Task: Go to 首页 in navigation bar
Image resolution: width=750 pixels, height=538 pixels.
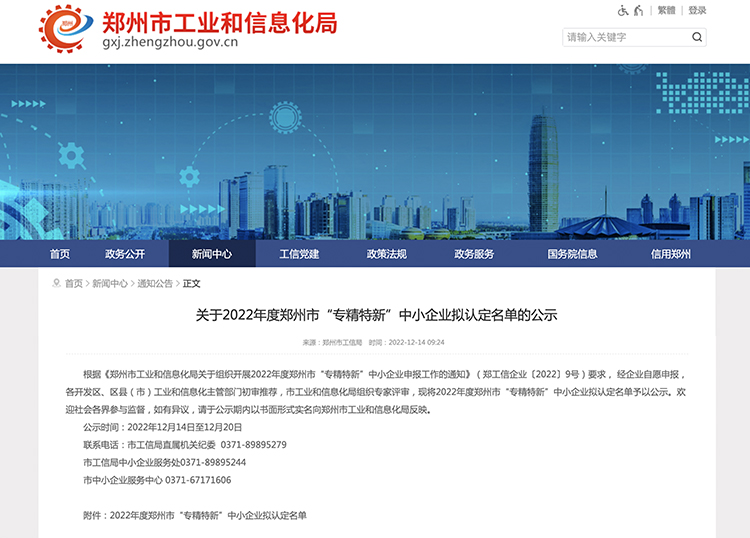Action: [60, 254]
